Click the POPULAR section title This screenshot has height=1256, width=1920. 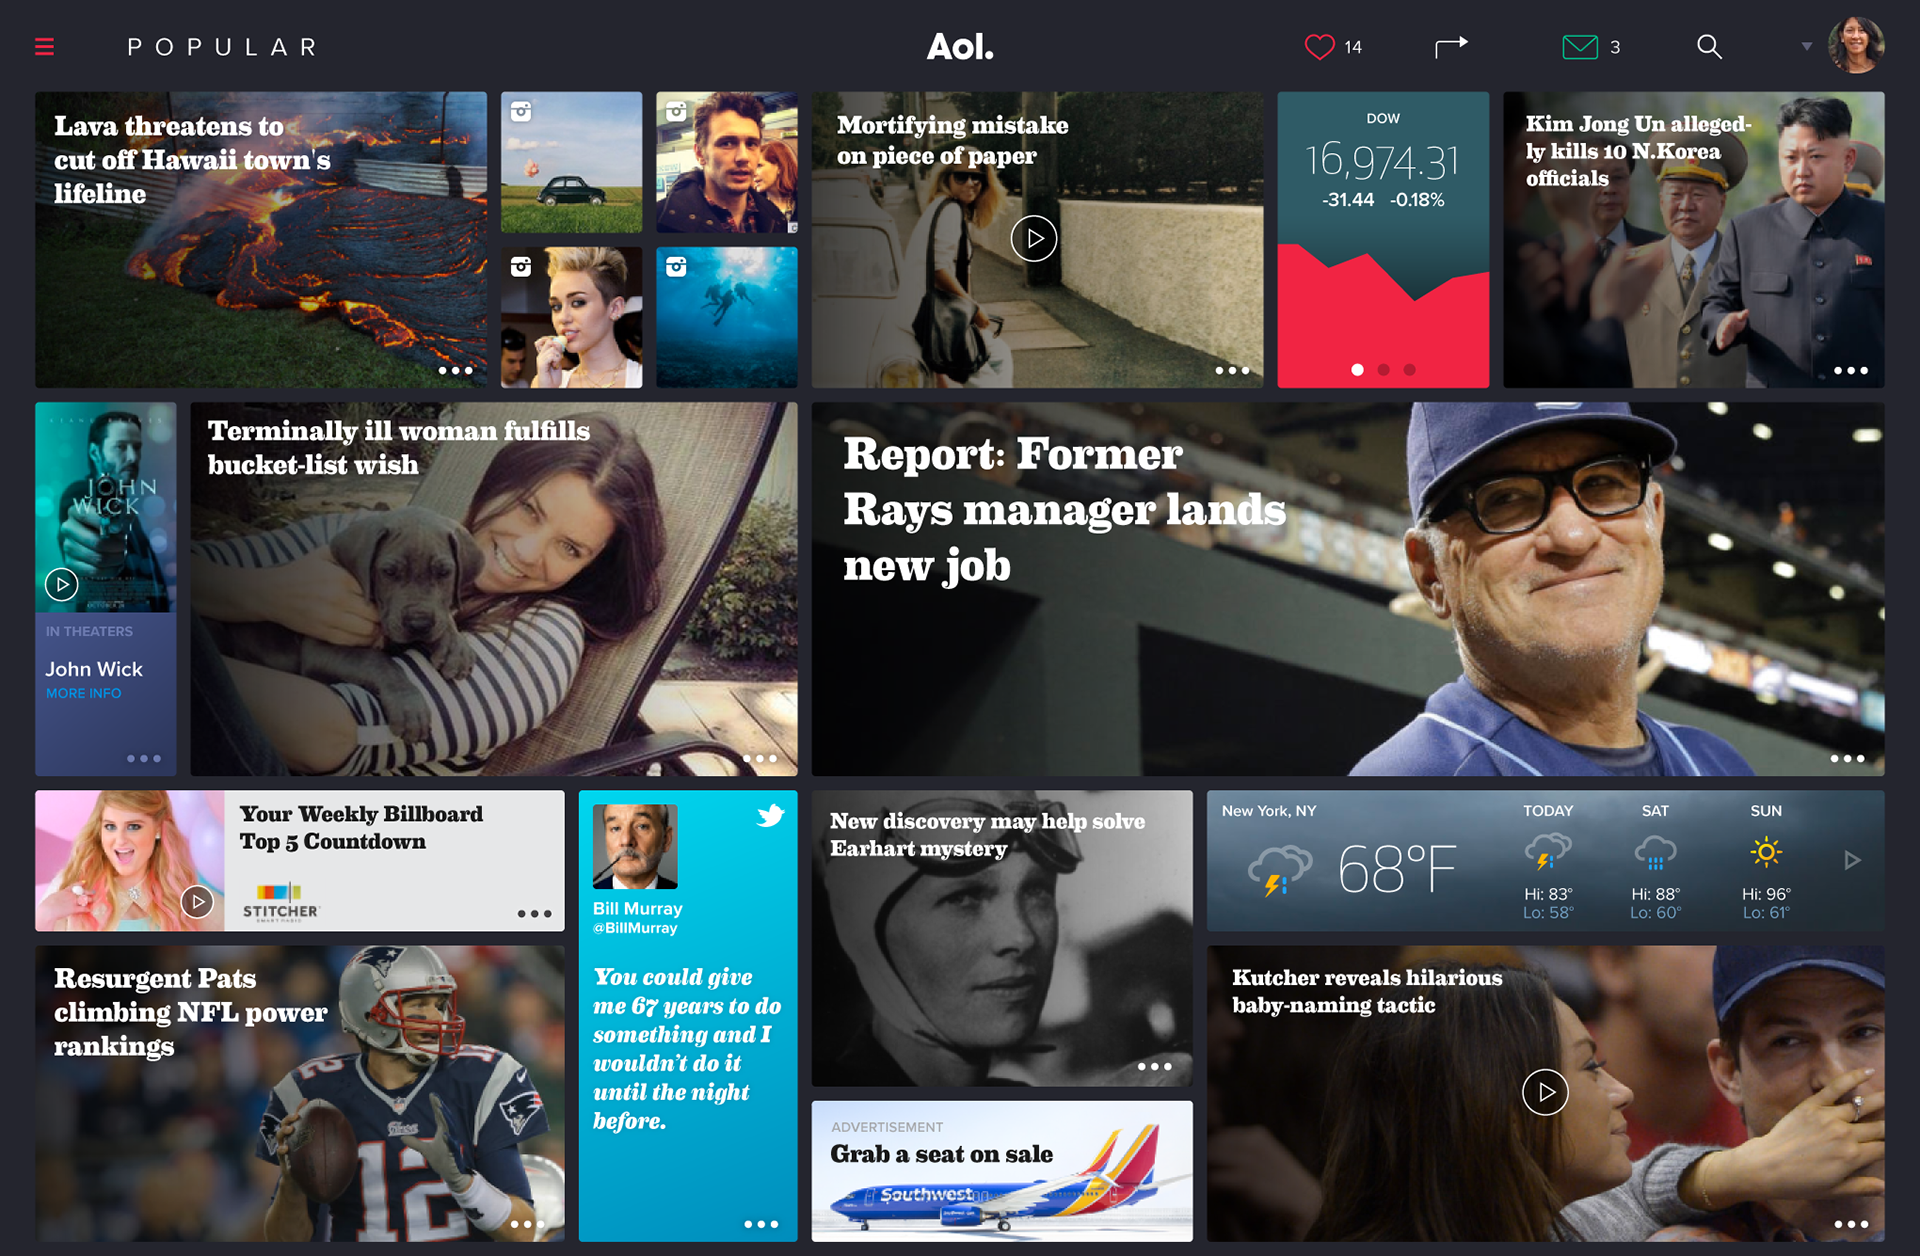pos(223,47)
